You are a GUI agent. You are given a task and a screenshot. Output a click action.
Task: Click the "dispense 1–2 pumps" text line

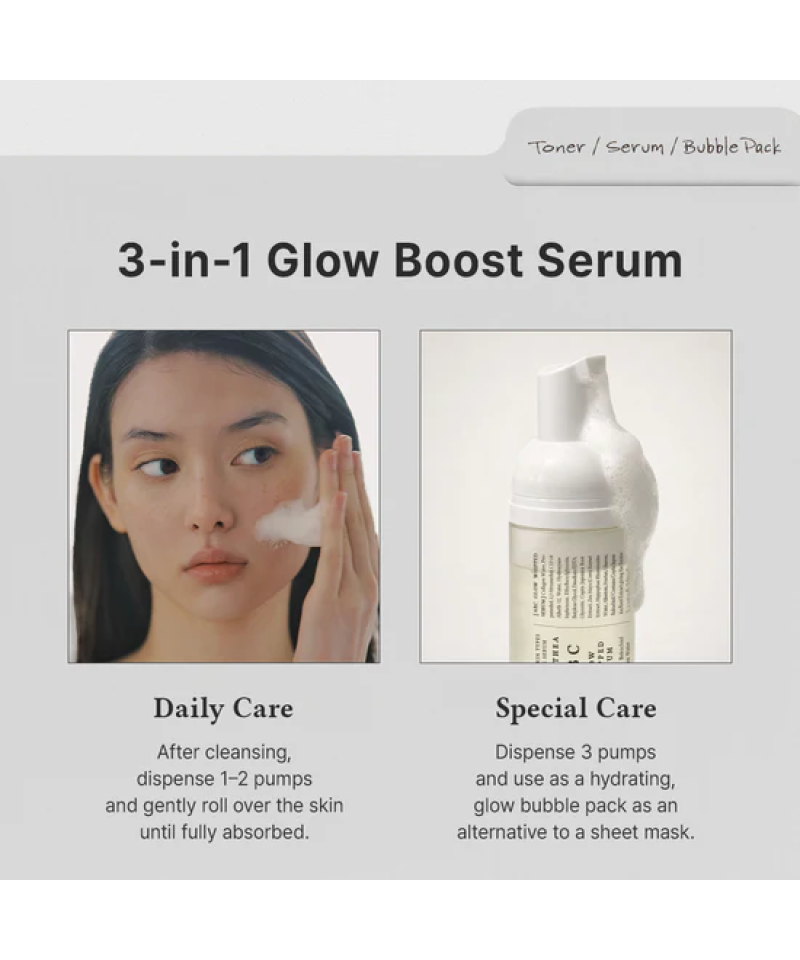pyautogui.click(x=224, y=779)
